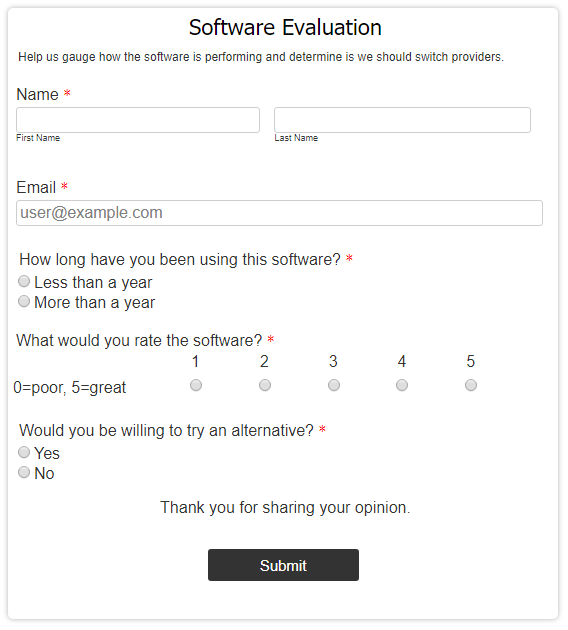Click the 'Software Evaluation' heading
The image size is (568, 630).
285,28
